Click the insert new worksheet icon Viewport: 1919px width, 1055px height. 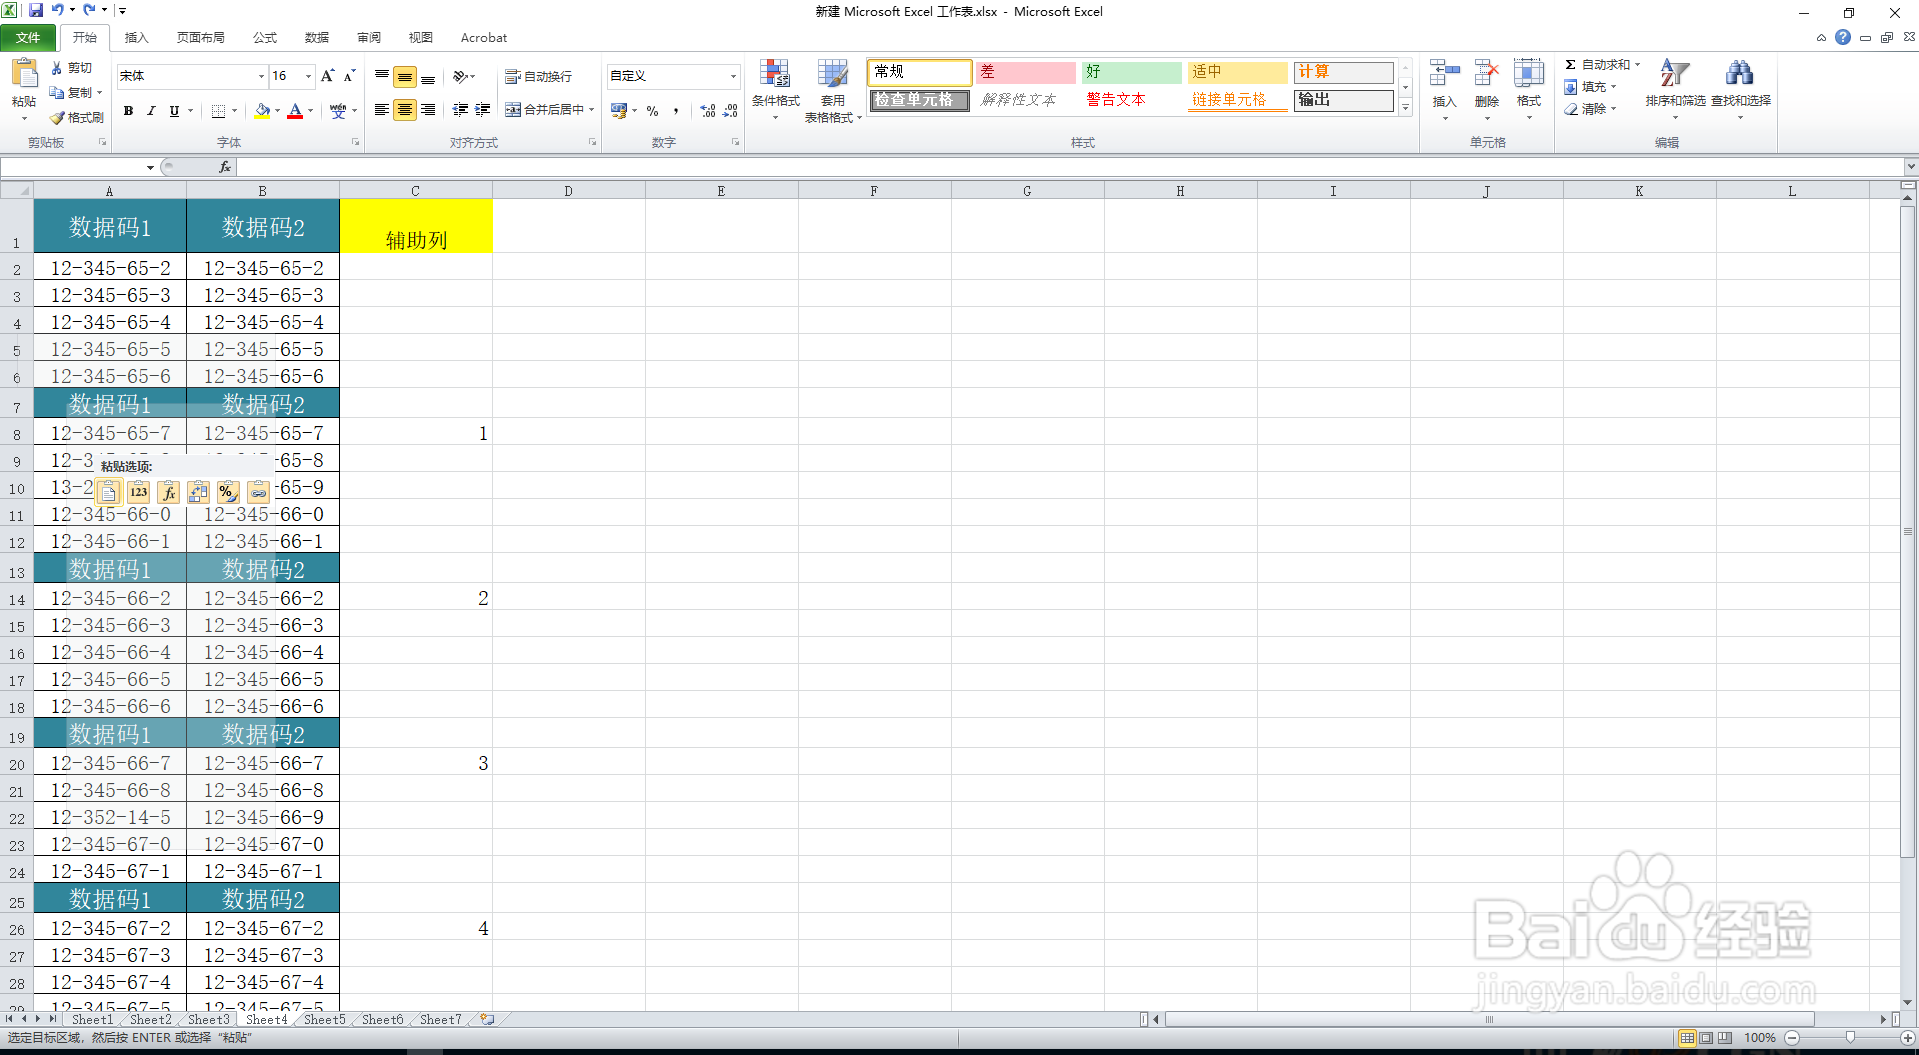(487, 1020)
